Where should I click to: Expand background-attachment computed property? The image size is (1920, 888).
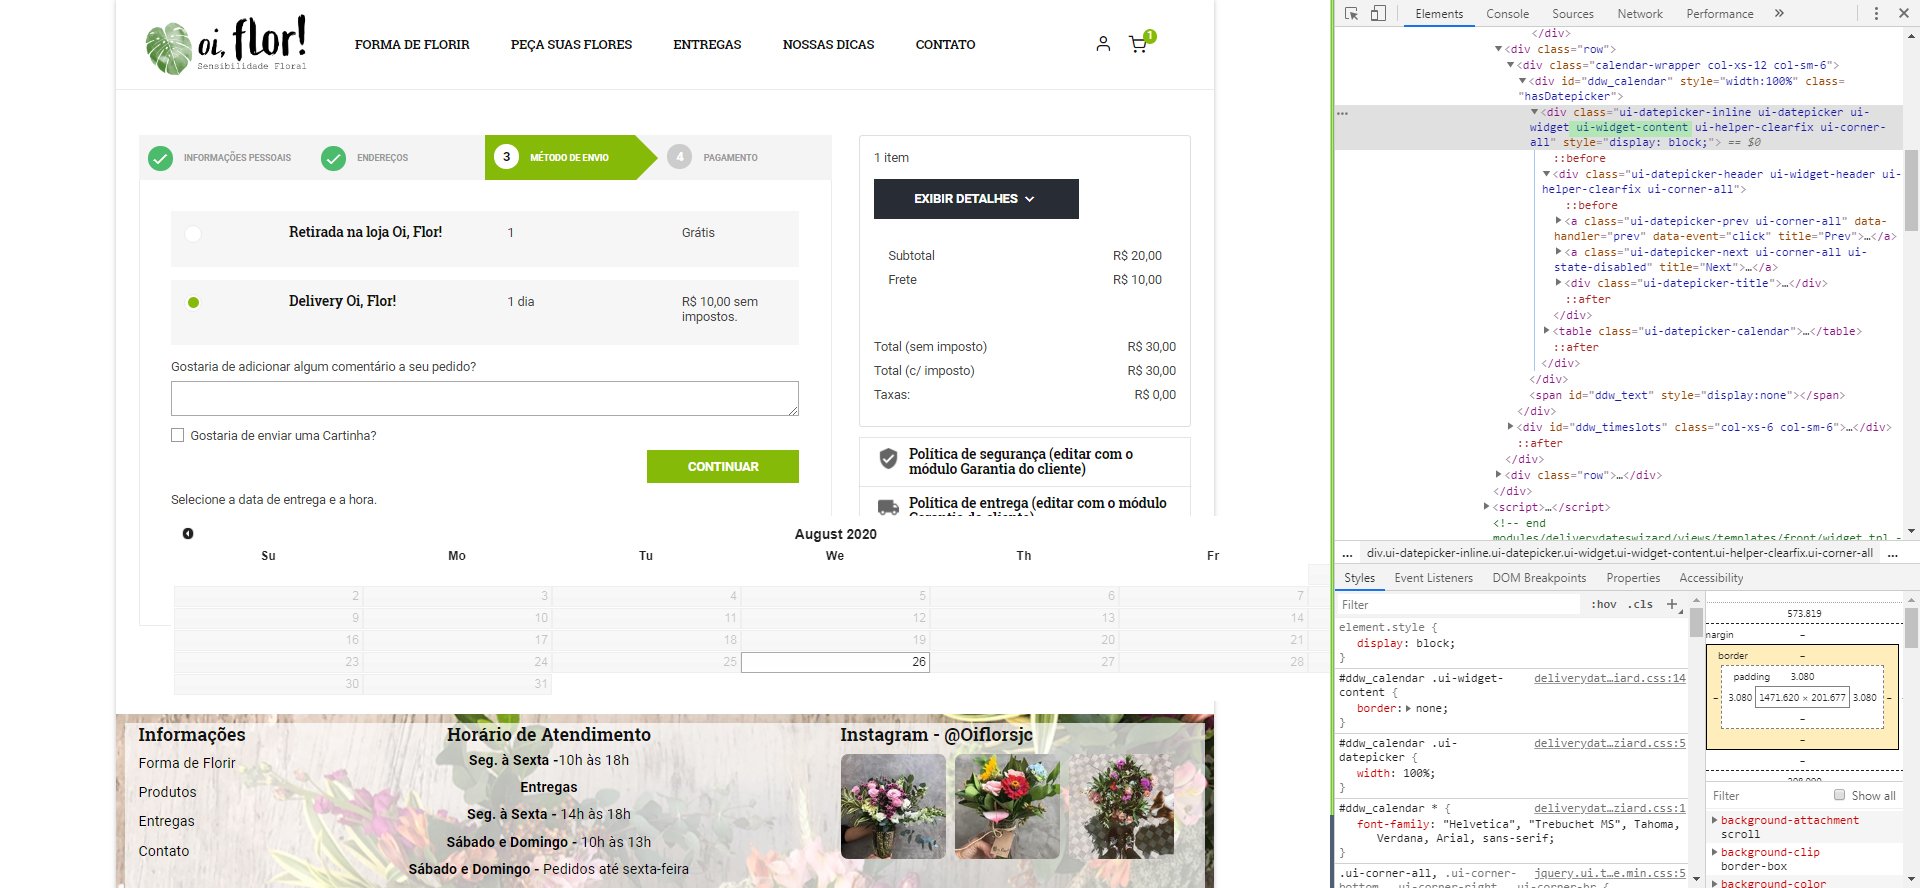(x=1714, y=820)
